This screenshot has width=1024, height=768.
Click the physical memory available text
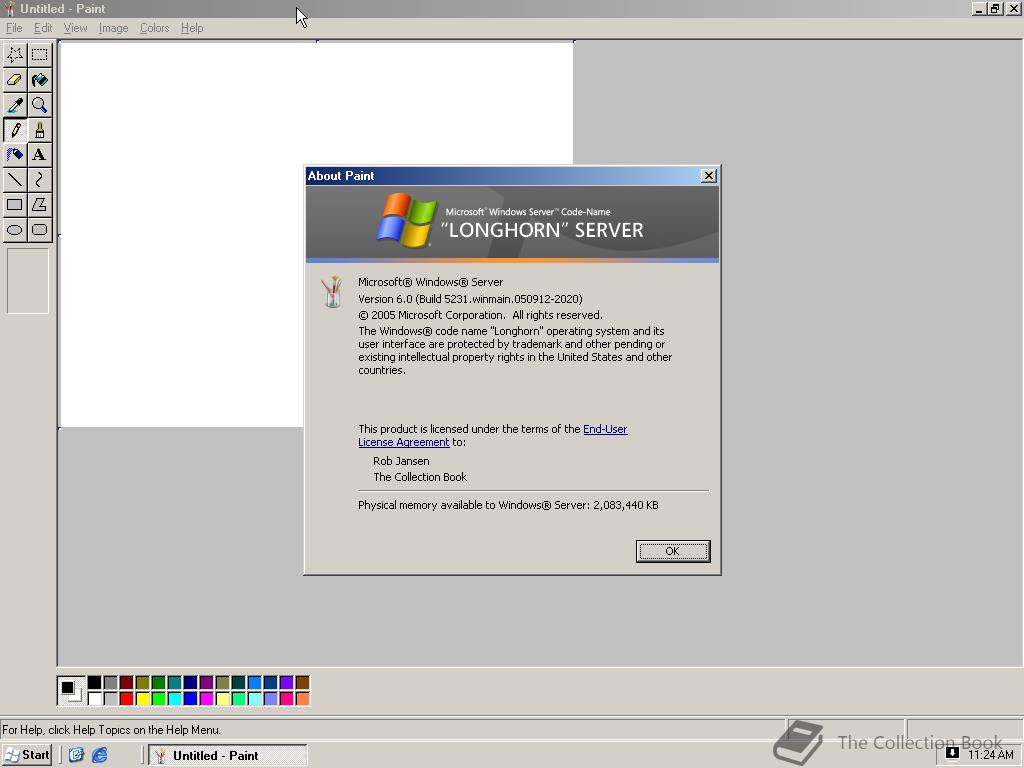coord(508,505)
